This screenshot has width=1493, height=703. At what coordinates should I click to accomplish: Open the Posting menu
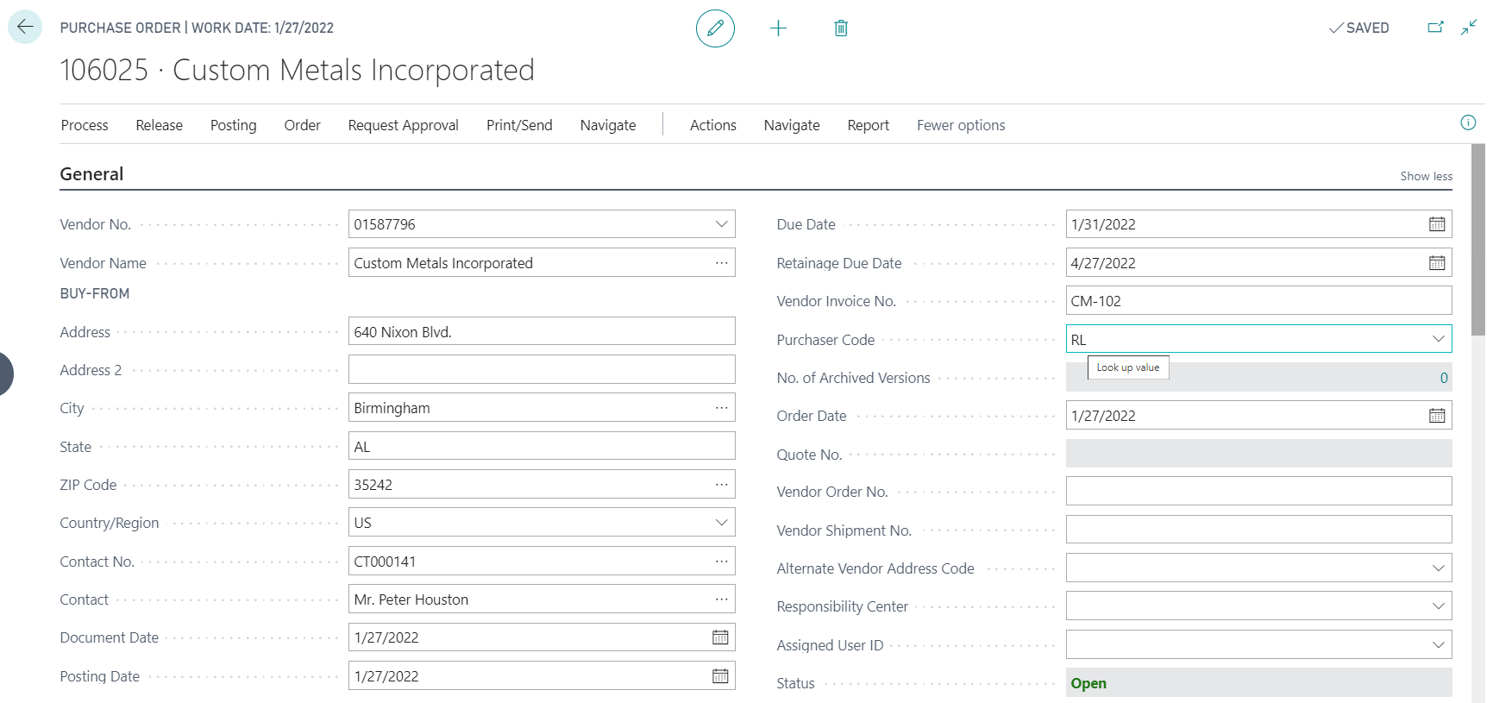[x=233, y=125]
